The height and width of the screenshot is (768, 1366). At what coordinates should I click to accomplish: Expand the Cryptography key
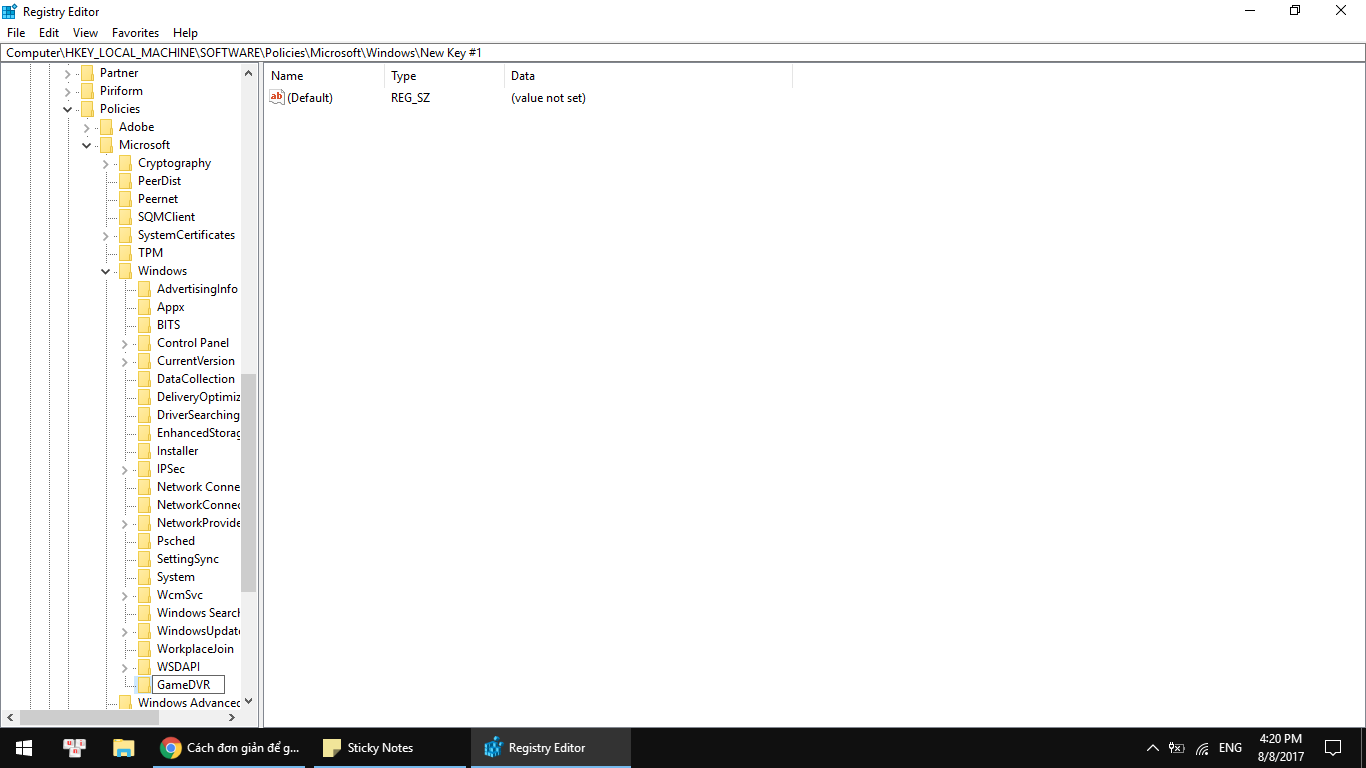[105, 162]
